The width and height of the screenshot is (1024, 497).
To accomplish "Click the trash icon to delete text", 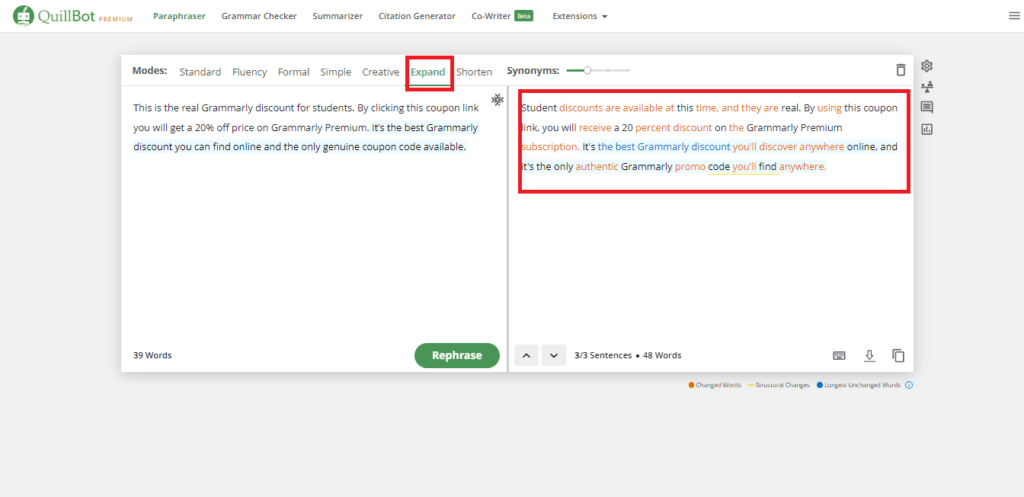I will click(901, 71).
